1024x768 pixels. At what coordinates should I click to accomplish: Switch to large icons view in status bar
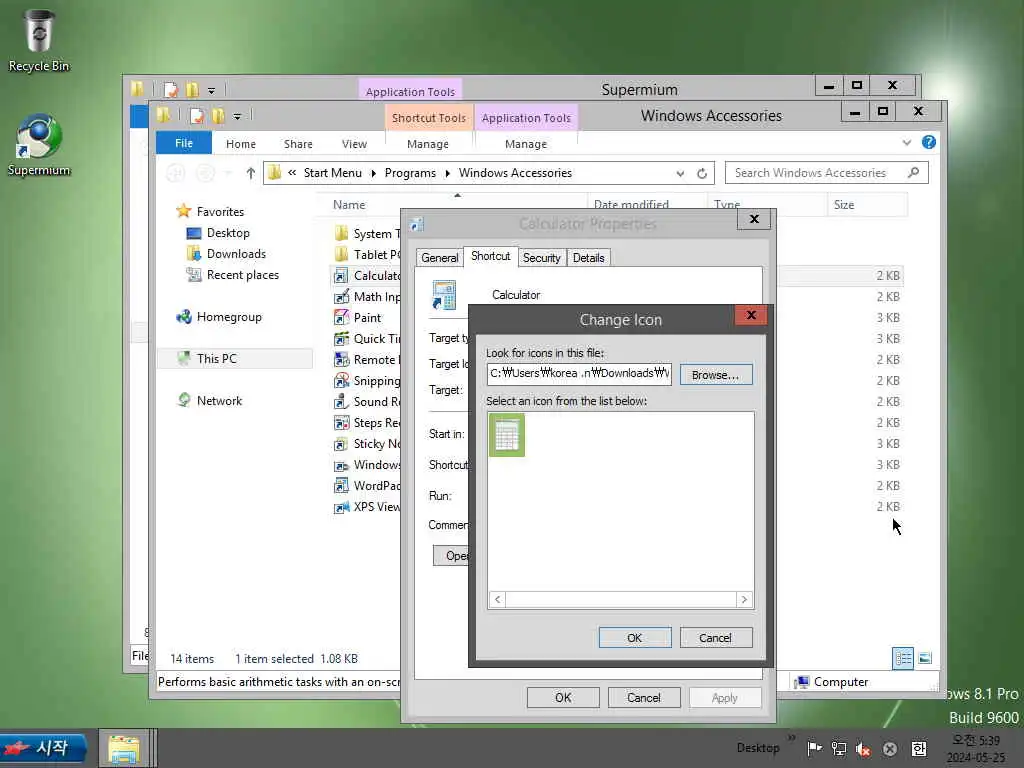pos(925,658)
